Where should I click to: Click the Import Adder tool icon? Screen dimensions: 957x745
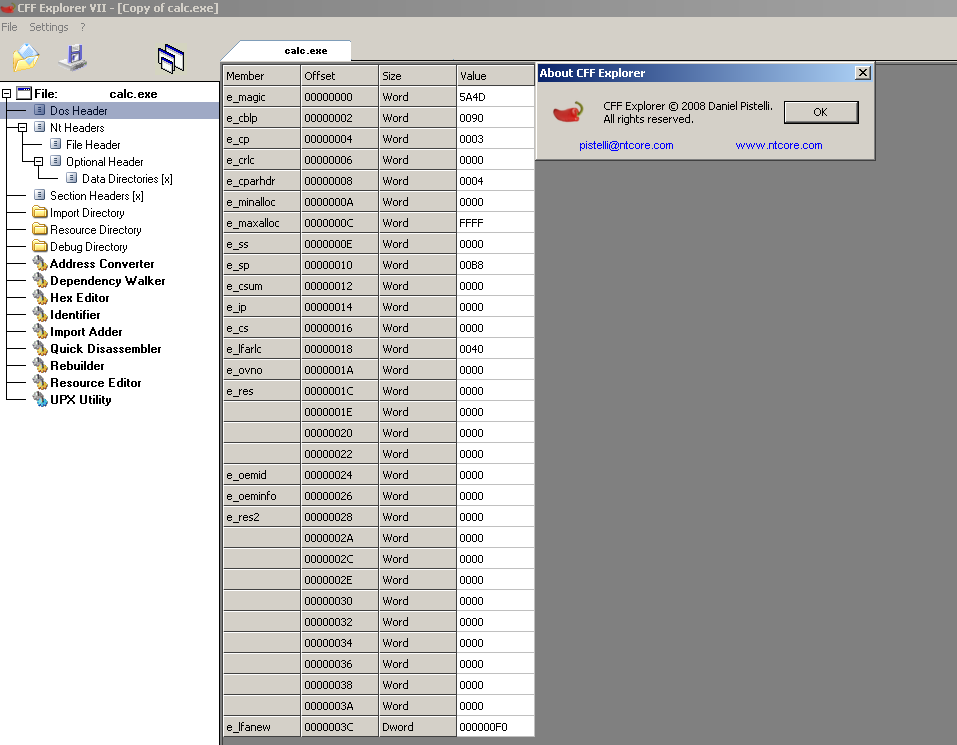pyautogui.click(x=40, y=332)
